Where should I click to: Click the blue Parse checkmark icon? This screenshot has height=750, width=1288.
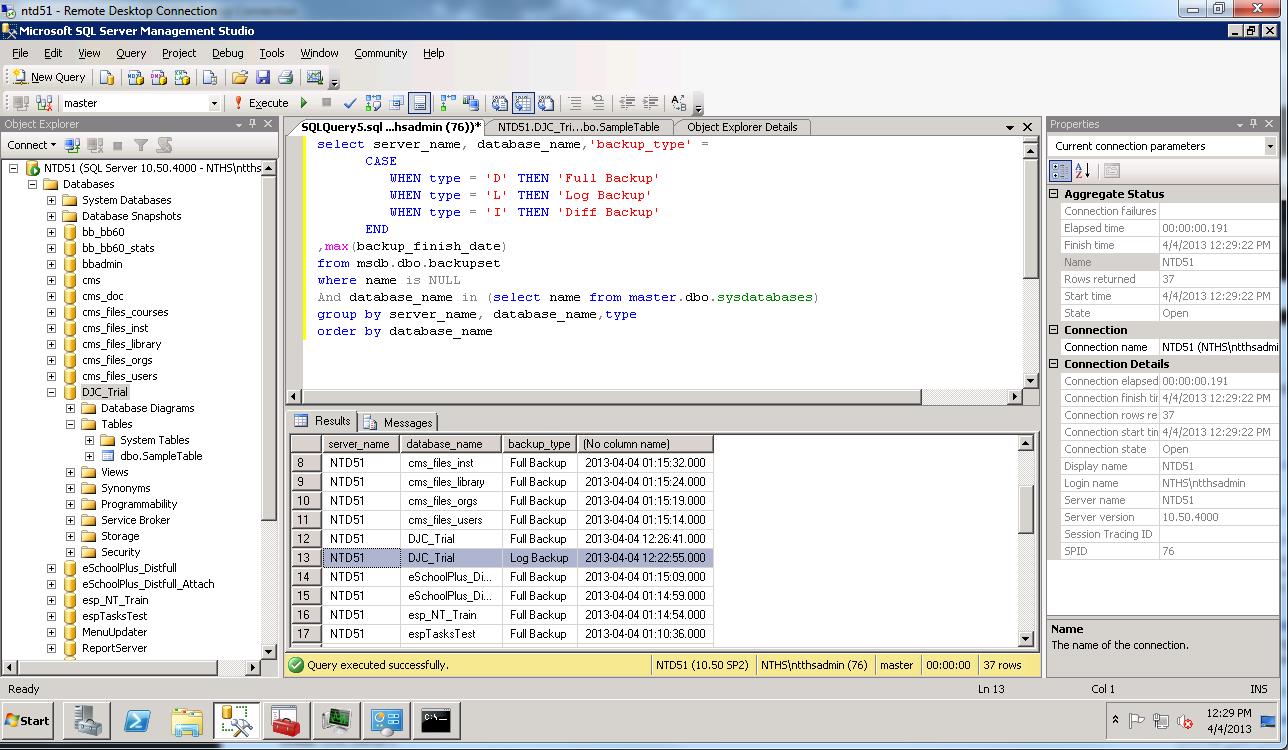point(349,103)
